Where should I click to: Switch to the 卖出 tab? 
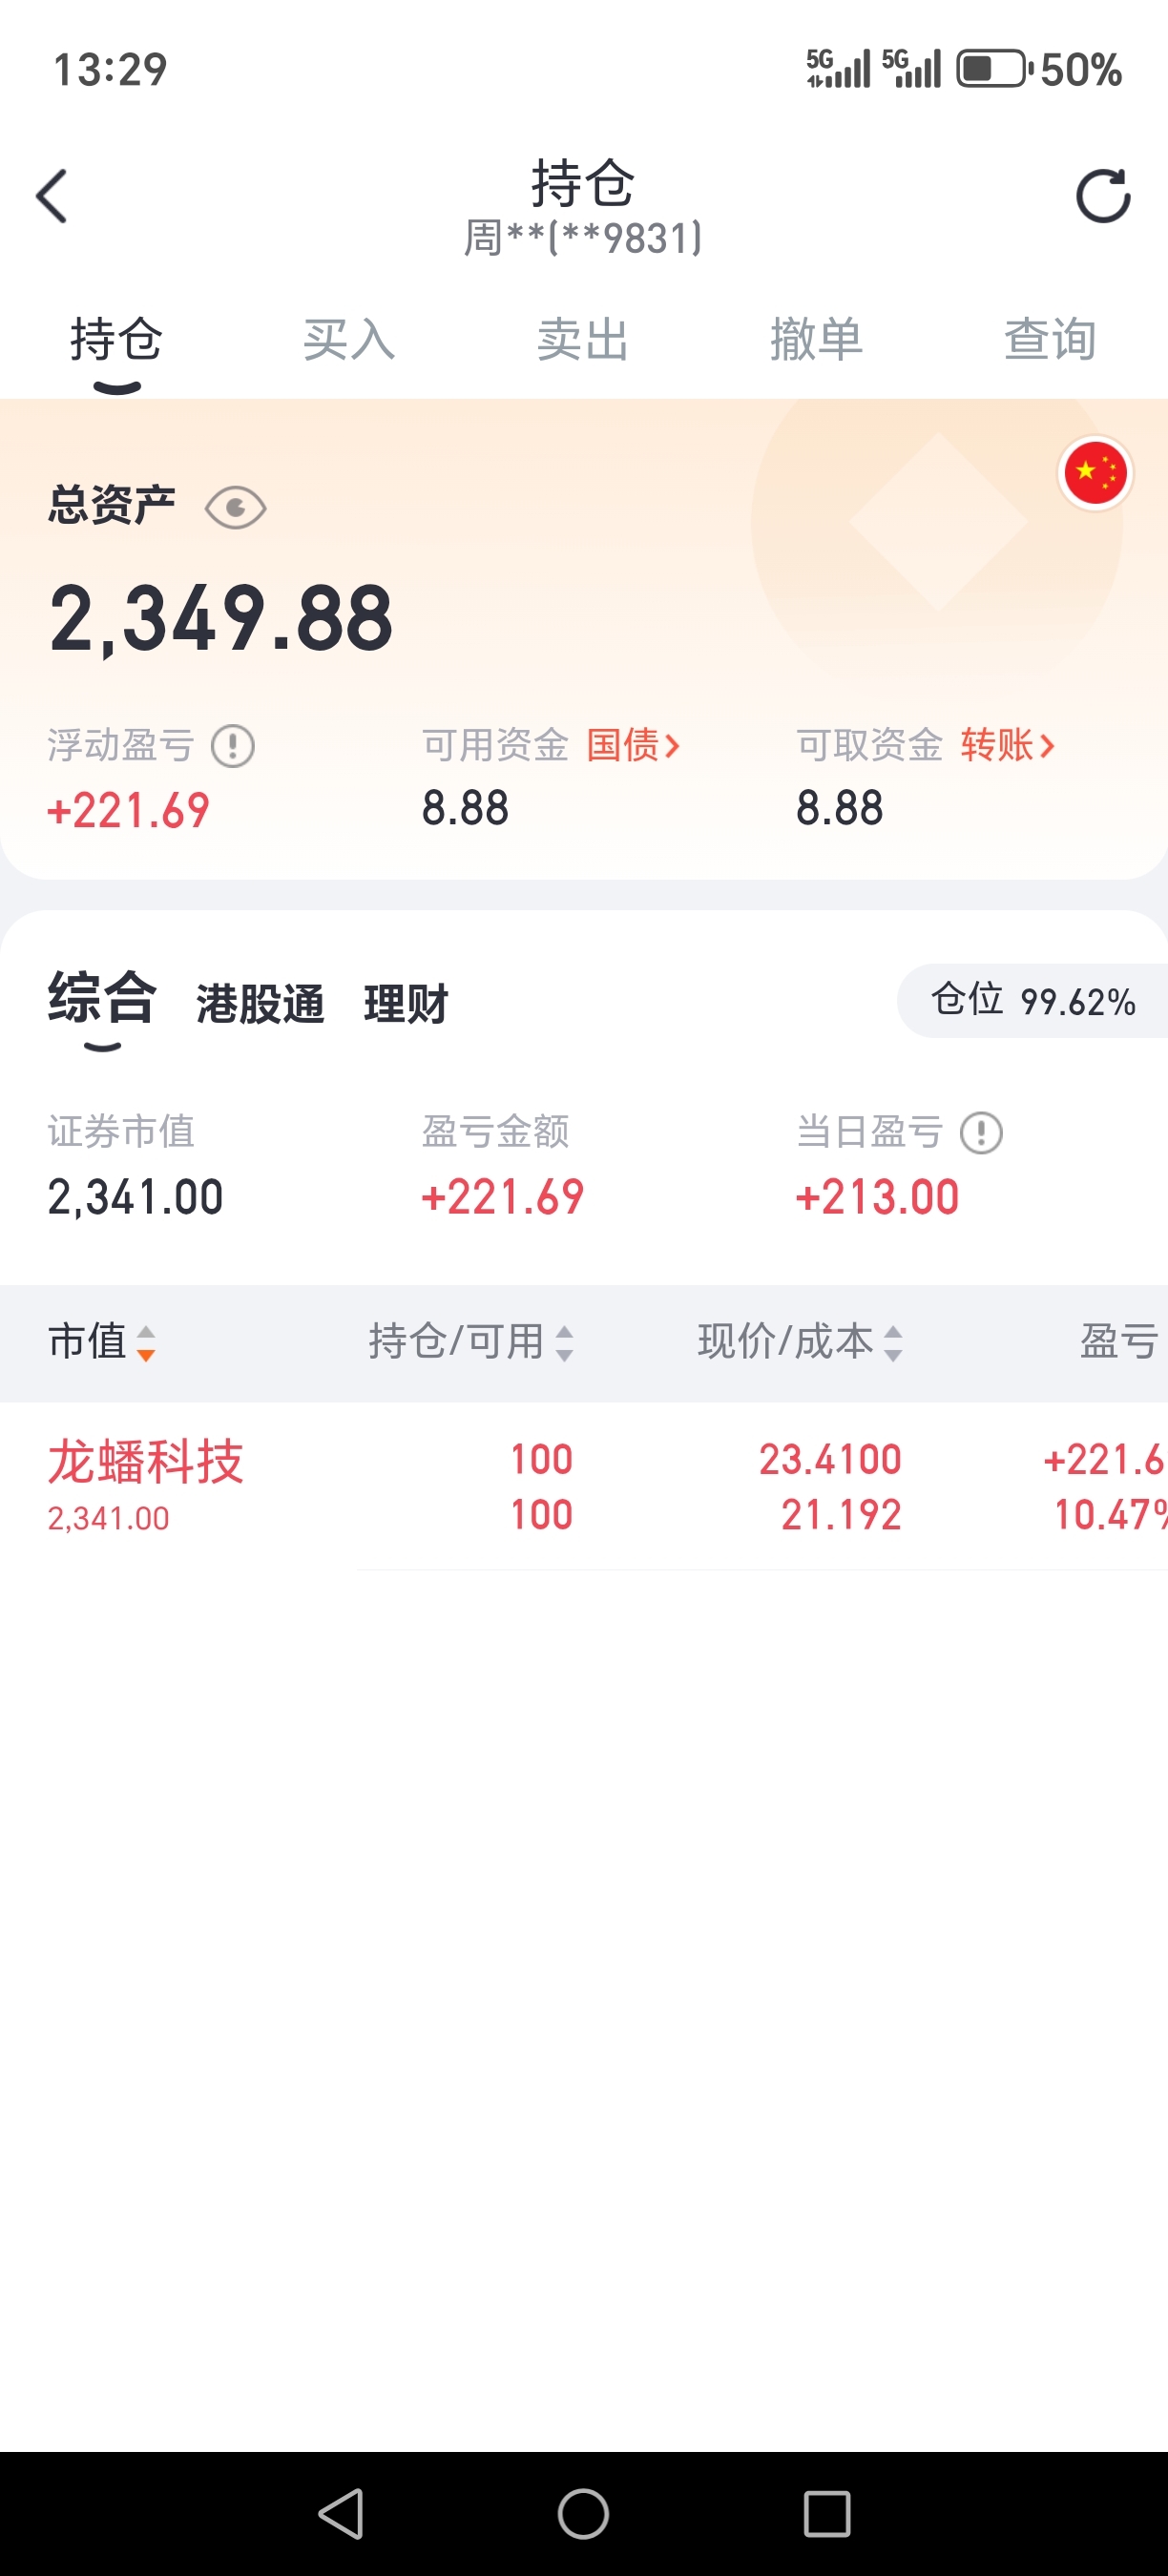(x=583, y=340)
